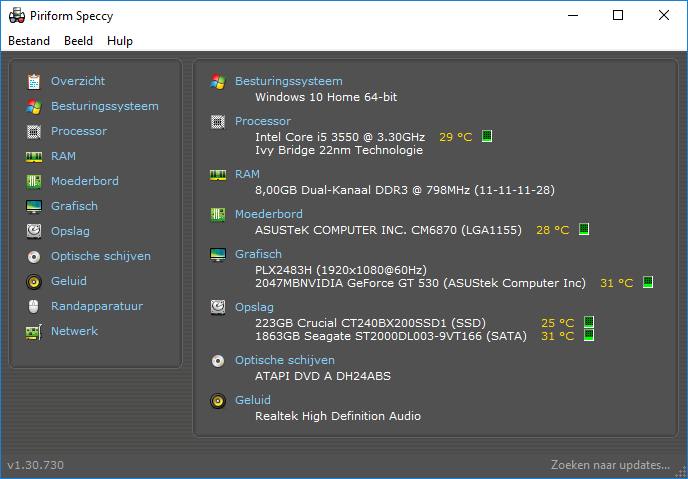This screenshot has height=479, width=688.
Task: Go to Moederbord section in sidebar
Action: (x=85, y=181)
